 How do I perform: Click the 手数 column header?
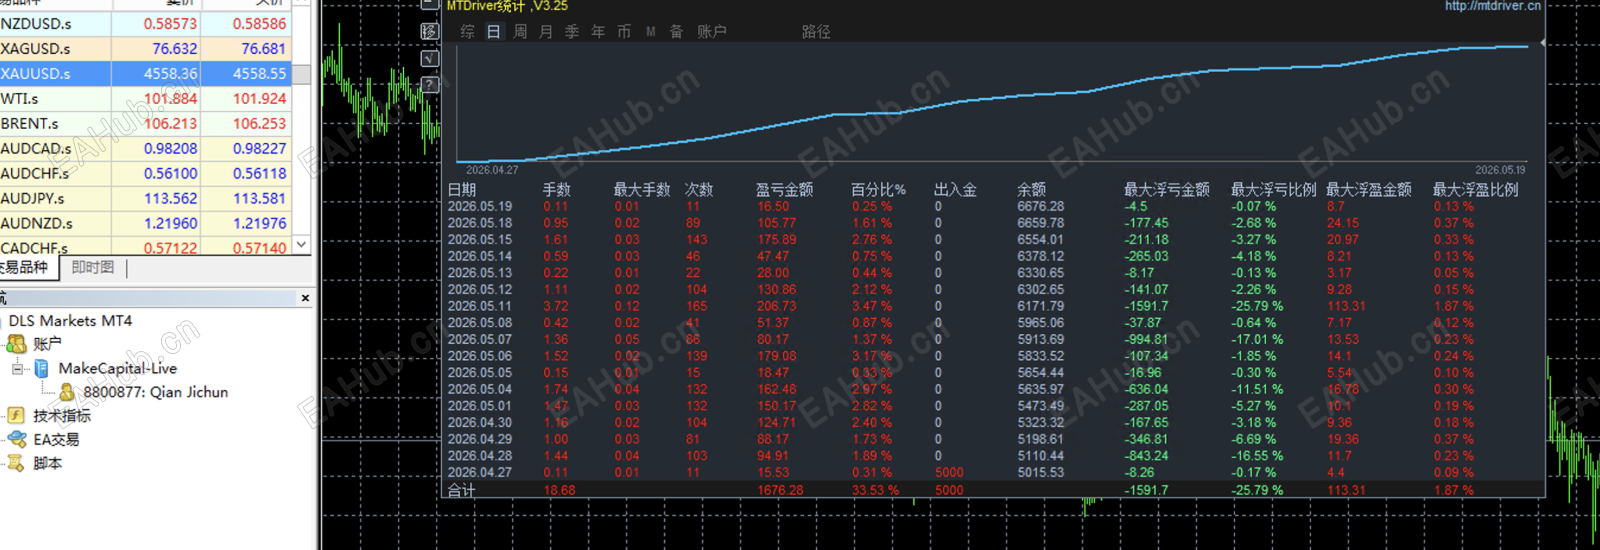click(557, 189)
